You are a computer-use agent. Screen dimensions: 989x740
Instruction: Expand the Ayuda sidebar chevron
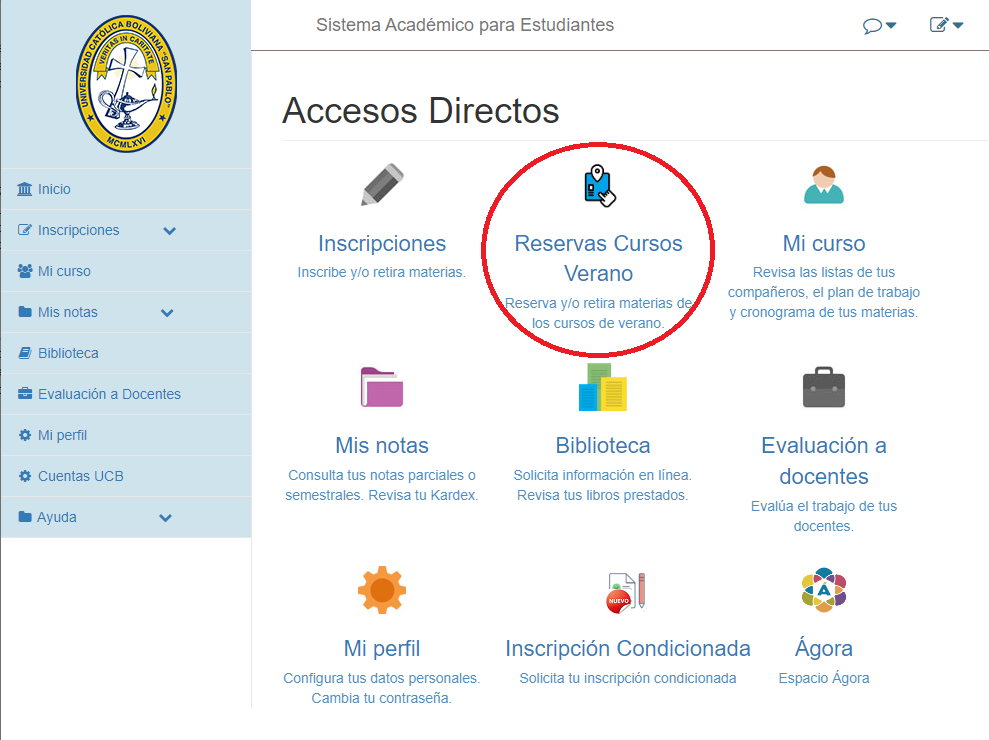(x=166, y=518)
